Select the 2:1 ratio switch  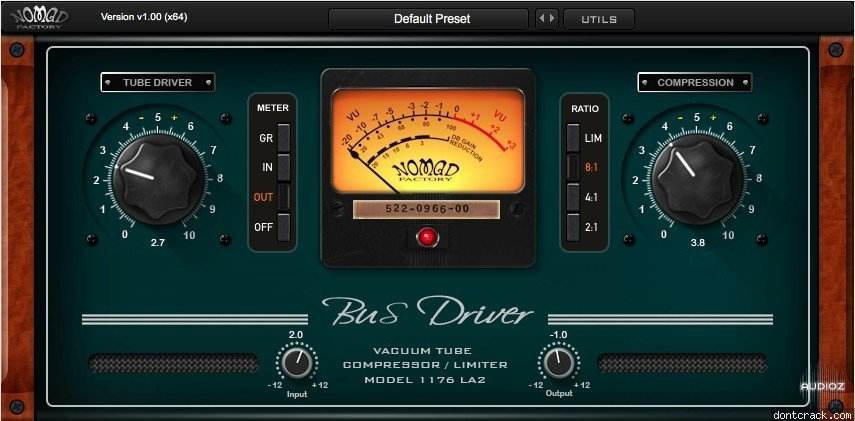pyautogui.click(x=573, y=227)
